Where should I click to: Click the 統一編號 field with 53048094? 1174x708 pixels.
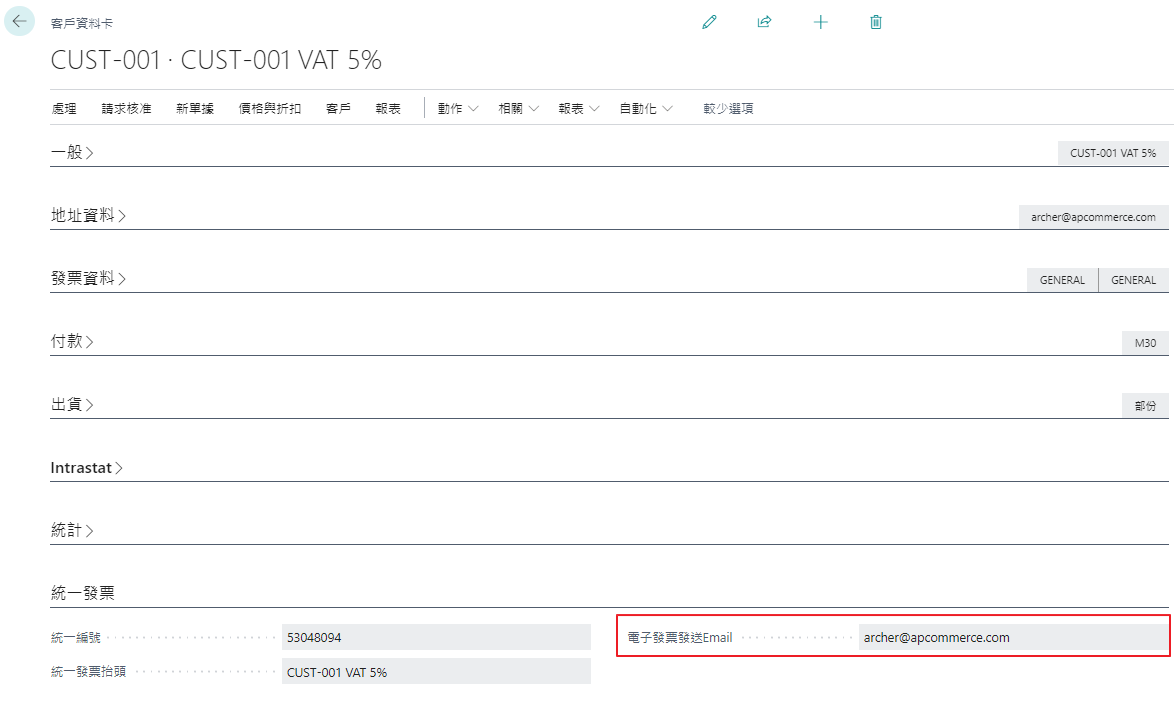point(437,638)
